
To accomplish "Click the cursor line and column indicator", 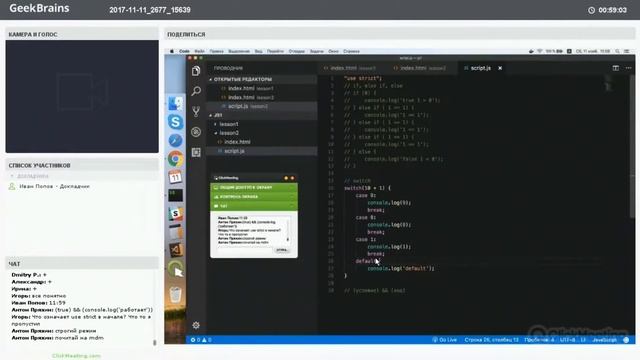I will [491, 340].
